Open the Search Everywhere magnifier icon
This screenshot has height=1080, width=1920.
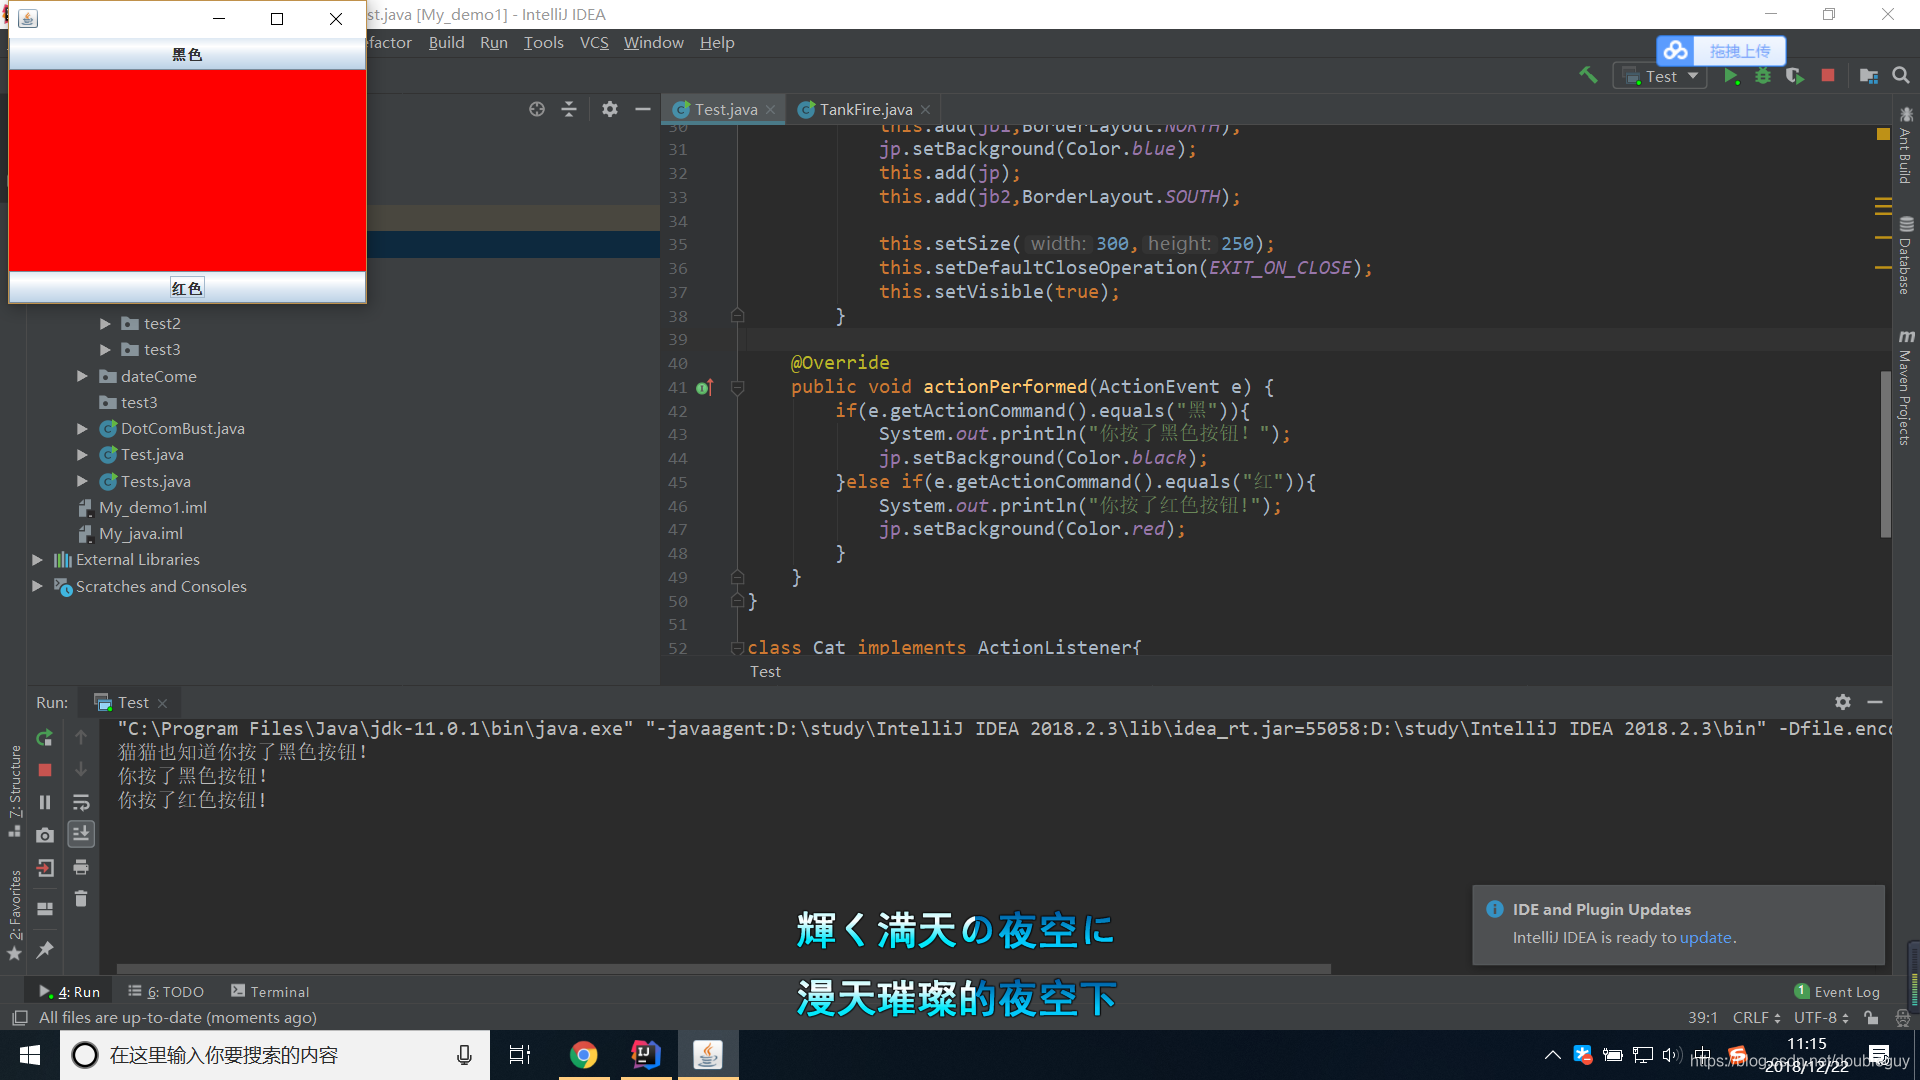point(1901,76)
